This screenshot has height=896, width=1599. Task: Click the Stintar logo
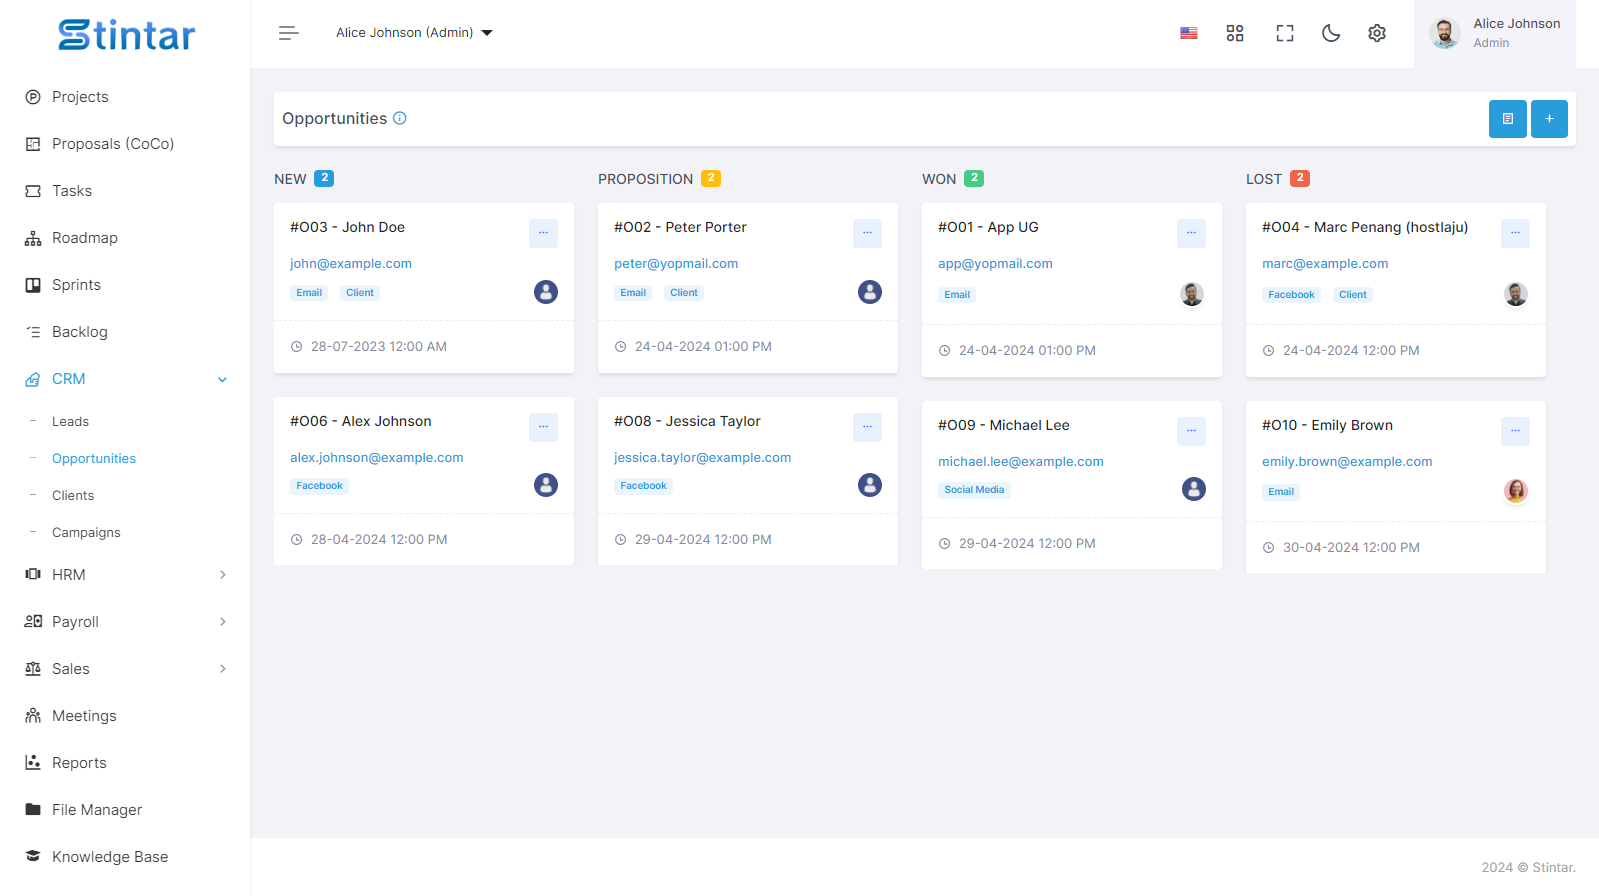[x=126, y=35]
